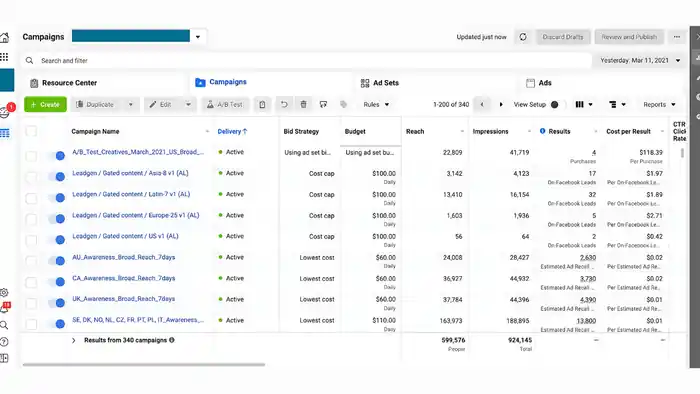The height and width of the screenshot is (394, 700).
Task: Open the account selector dropdown arrow
Action: coord(198,37)
